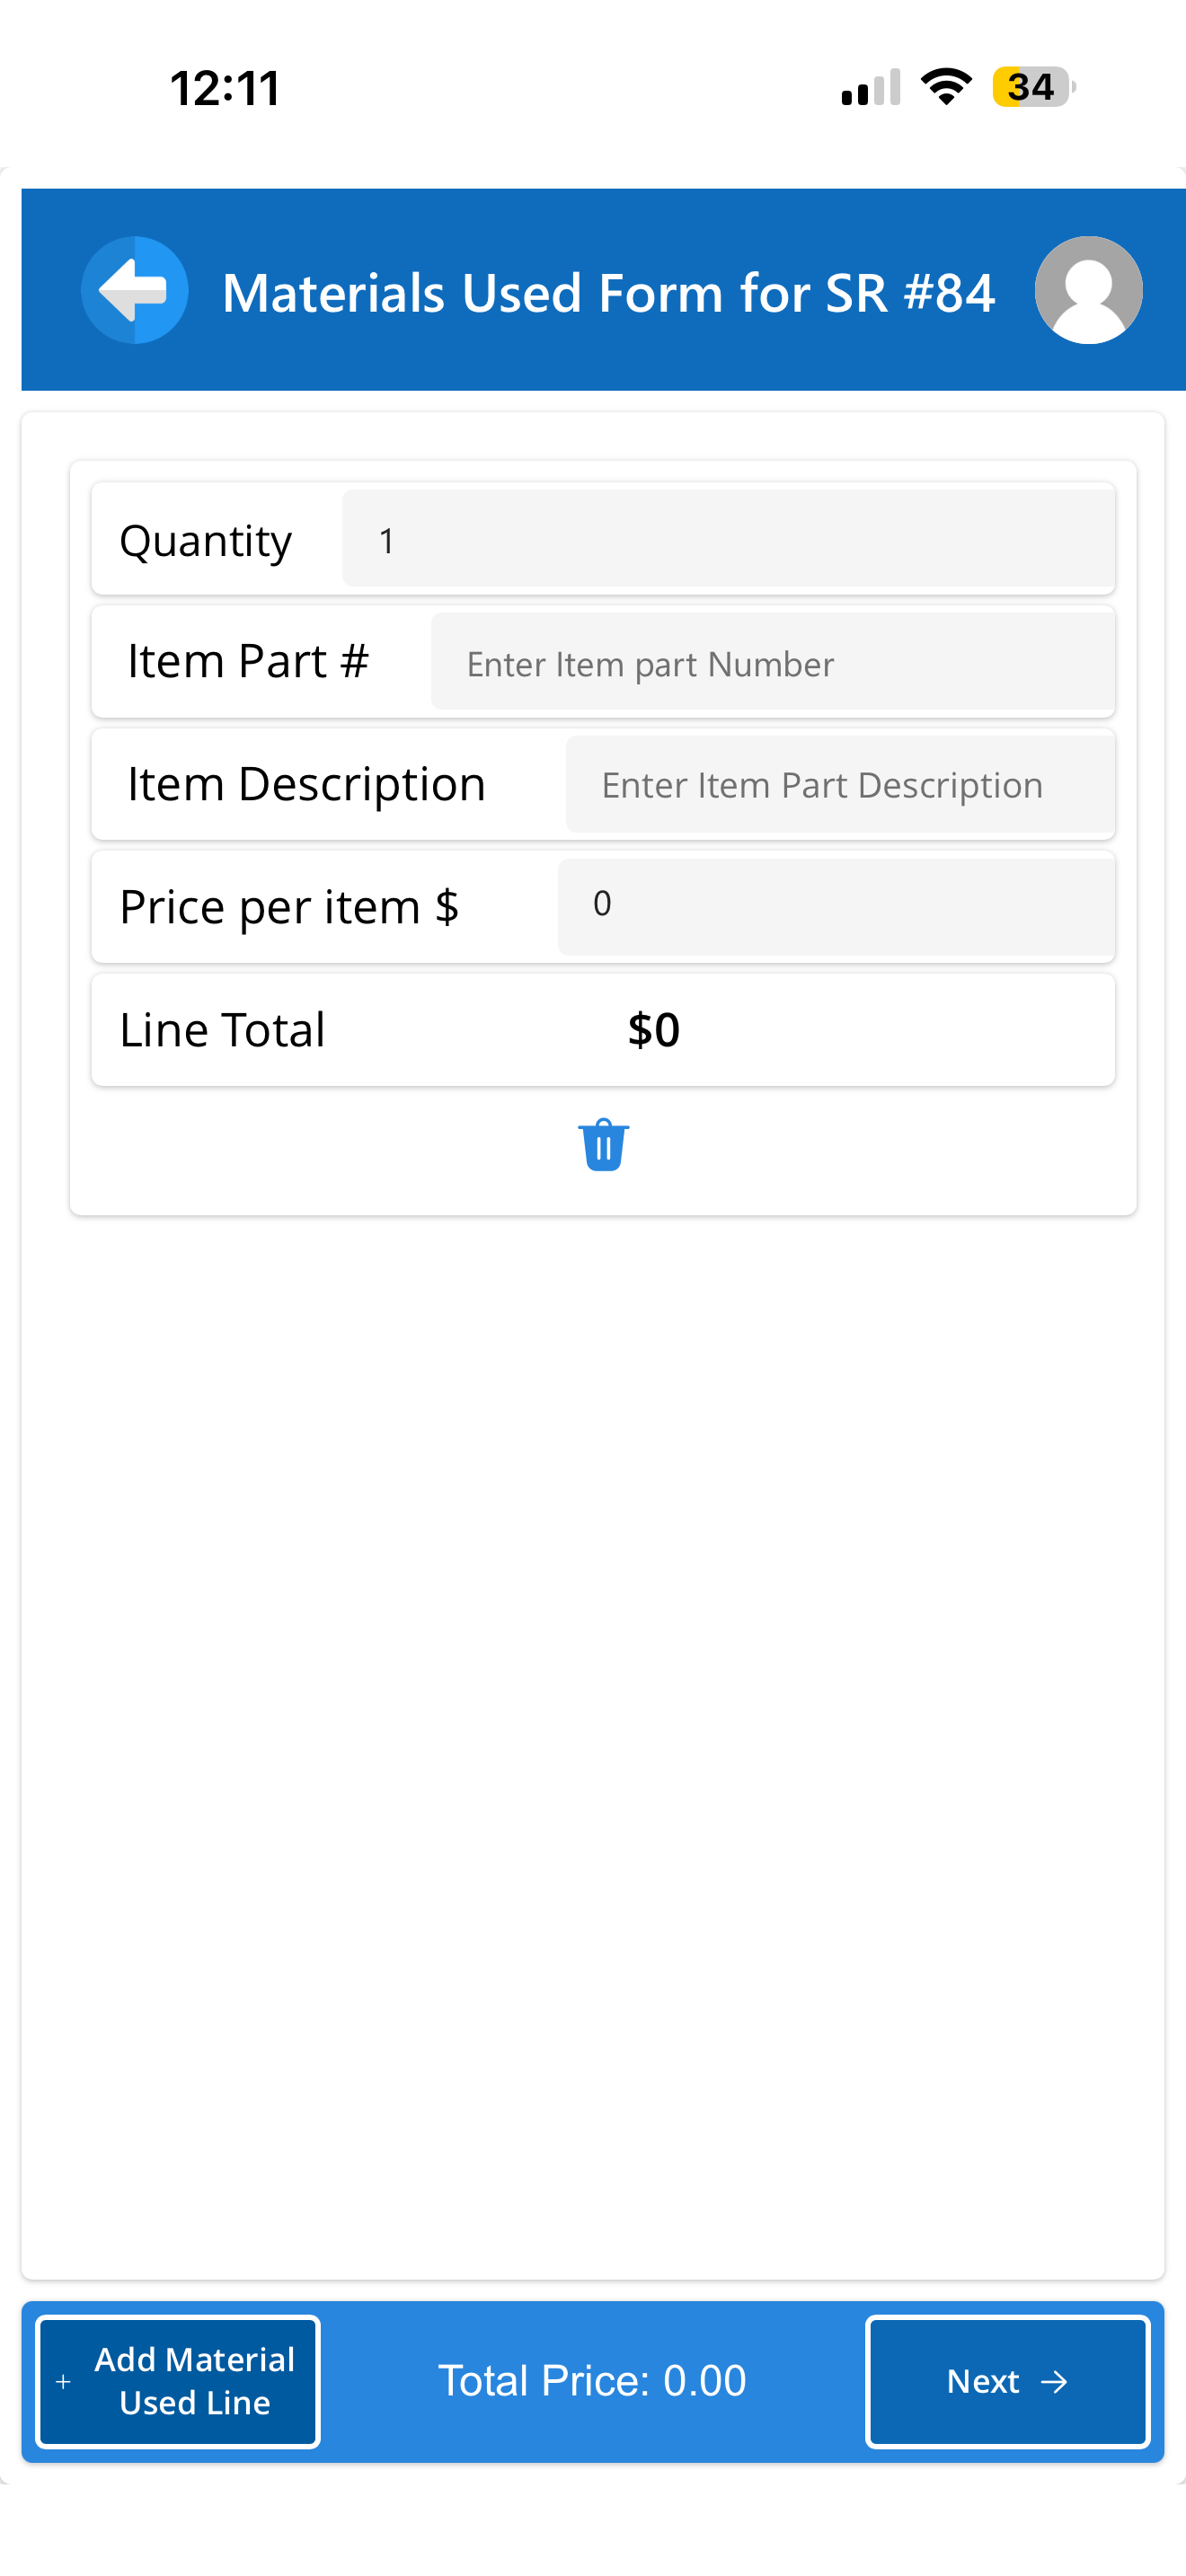Viewport: 1186px width, 2576px height.
Task: Tap the cellular signal bars icon
Action: point(871,87)
